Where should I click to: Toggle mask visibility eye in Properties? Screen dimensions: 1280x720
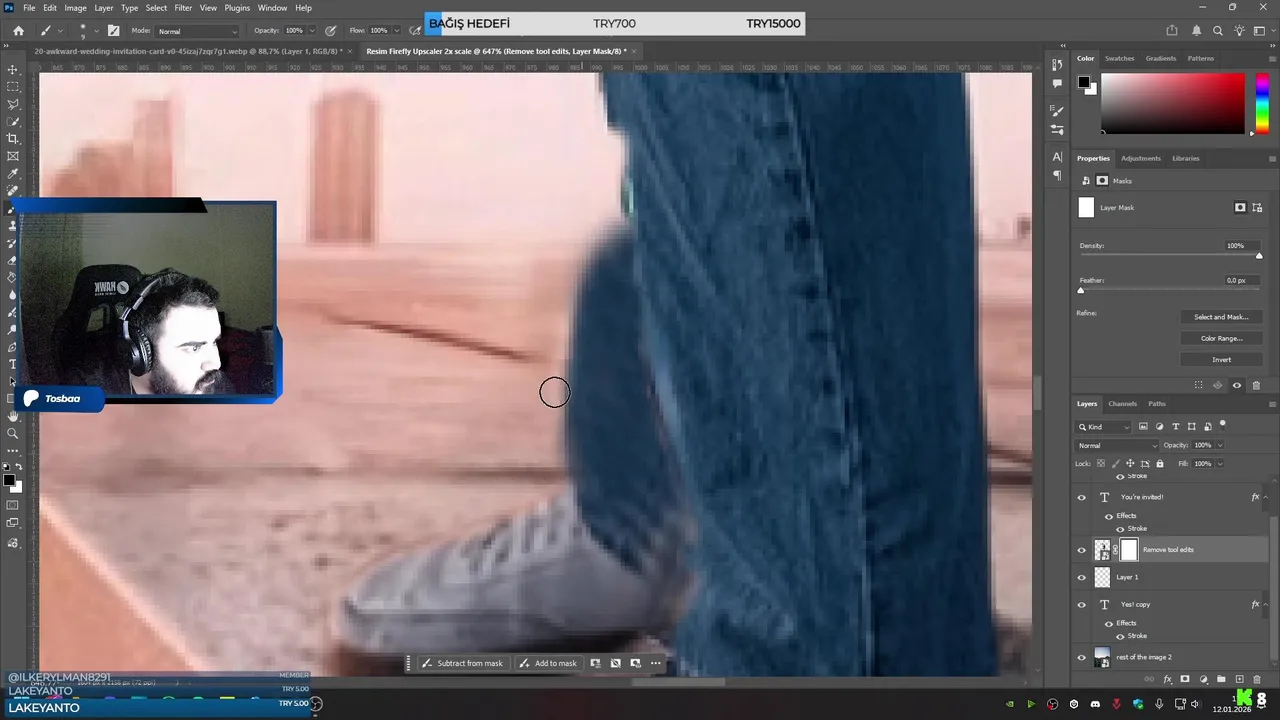1237,385
